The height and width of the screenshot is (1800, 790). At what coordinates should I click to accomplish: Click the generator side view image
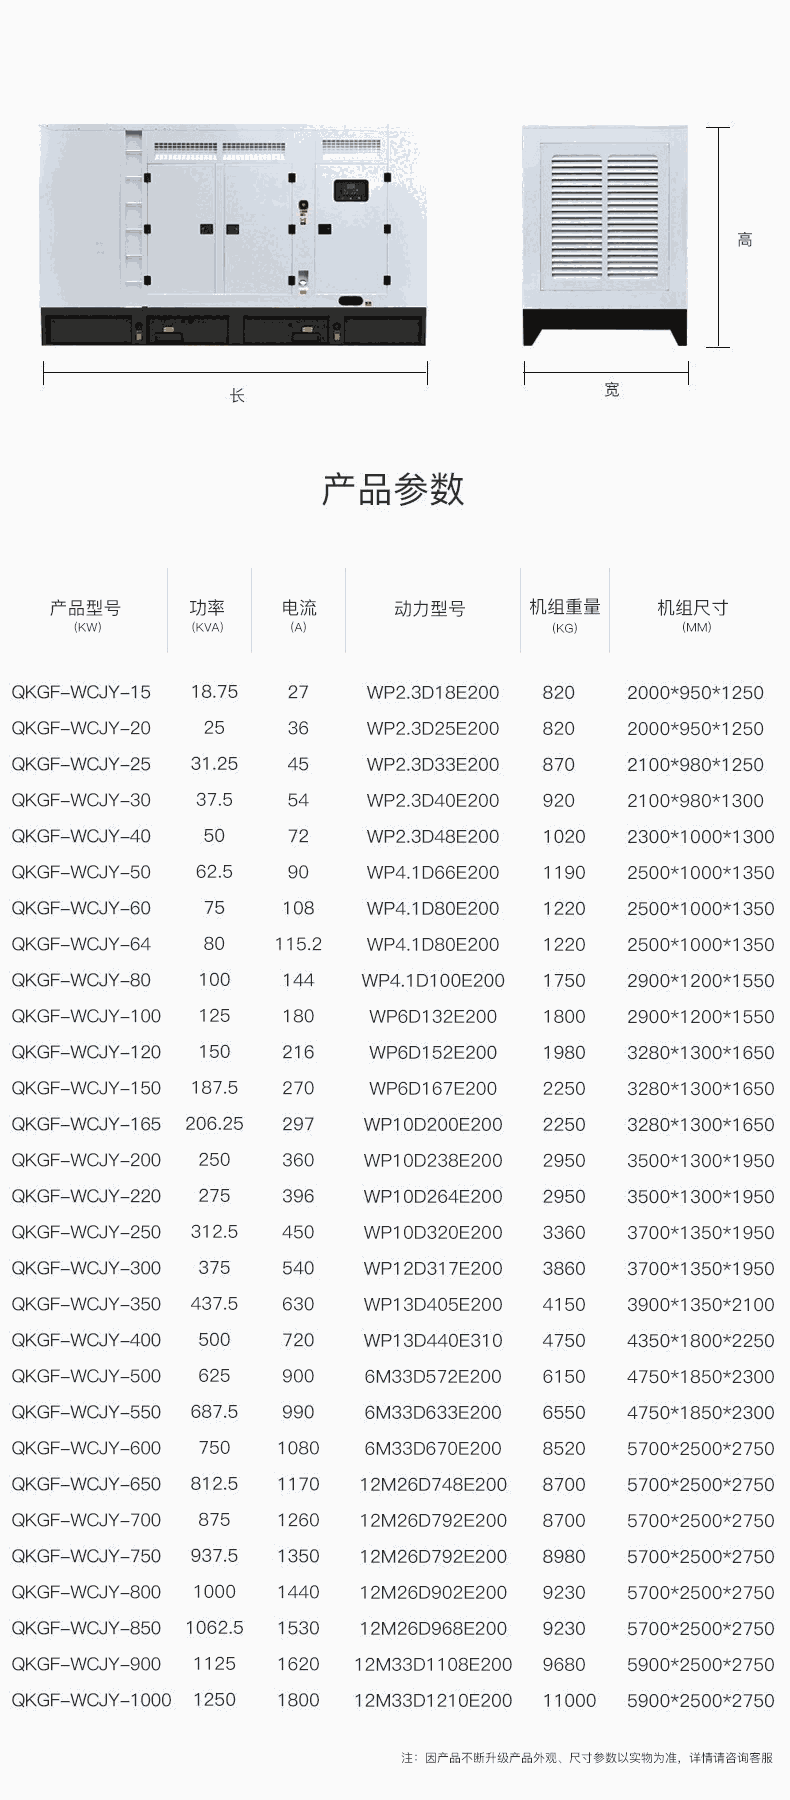coord(235,235)
